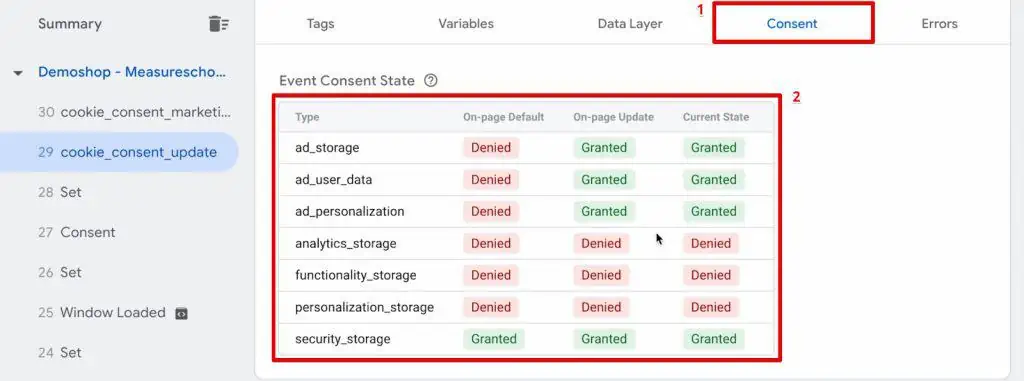
Task: Select event 28 Set
Action: click(59, 193)
